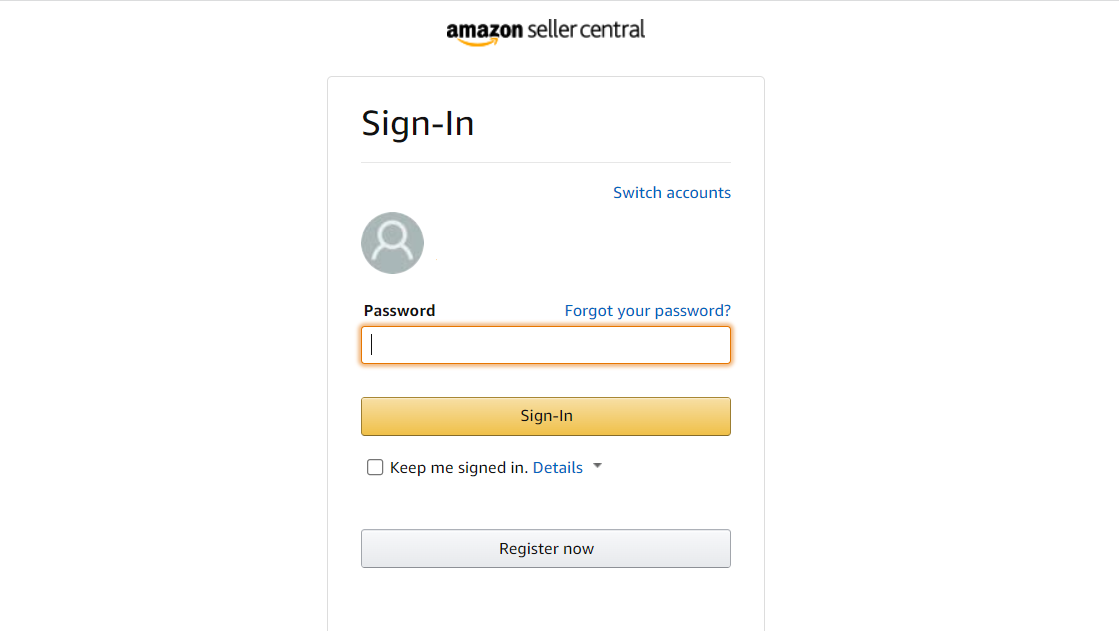Click the yellow Sign-In button
Image resolution: width=1119 pixels, height=631 pixels.
546,416
